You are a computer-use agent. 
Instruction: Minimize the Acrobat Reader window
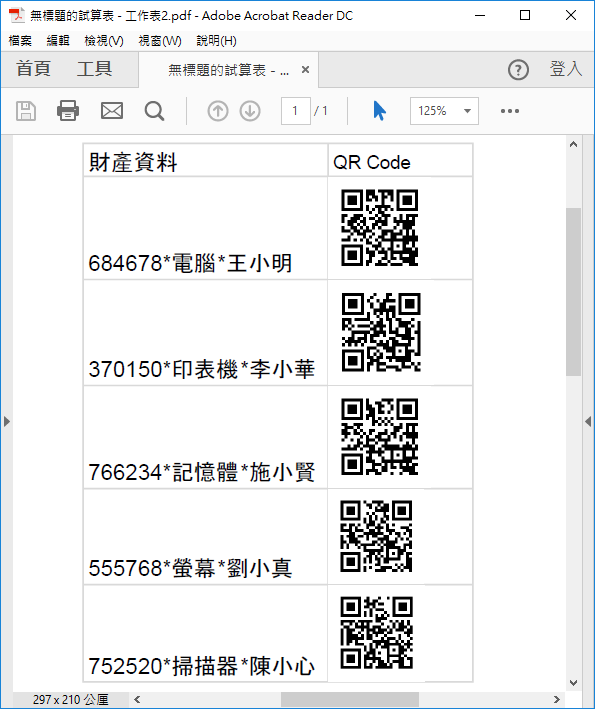click(480, 15)
